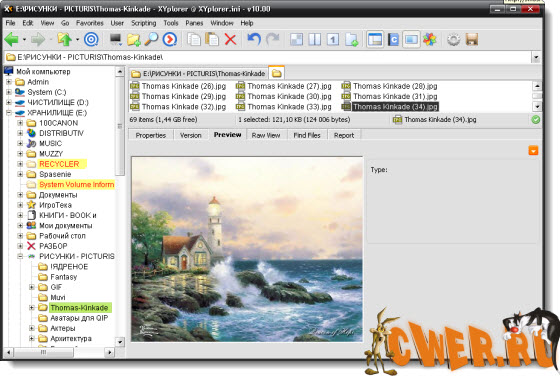Open the Configuration gear icon
560x376 pixels.
[x=454, y=39]
